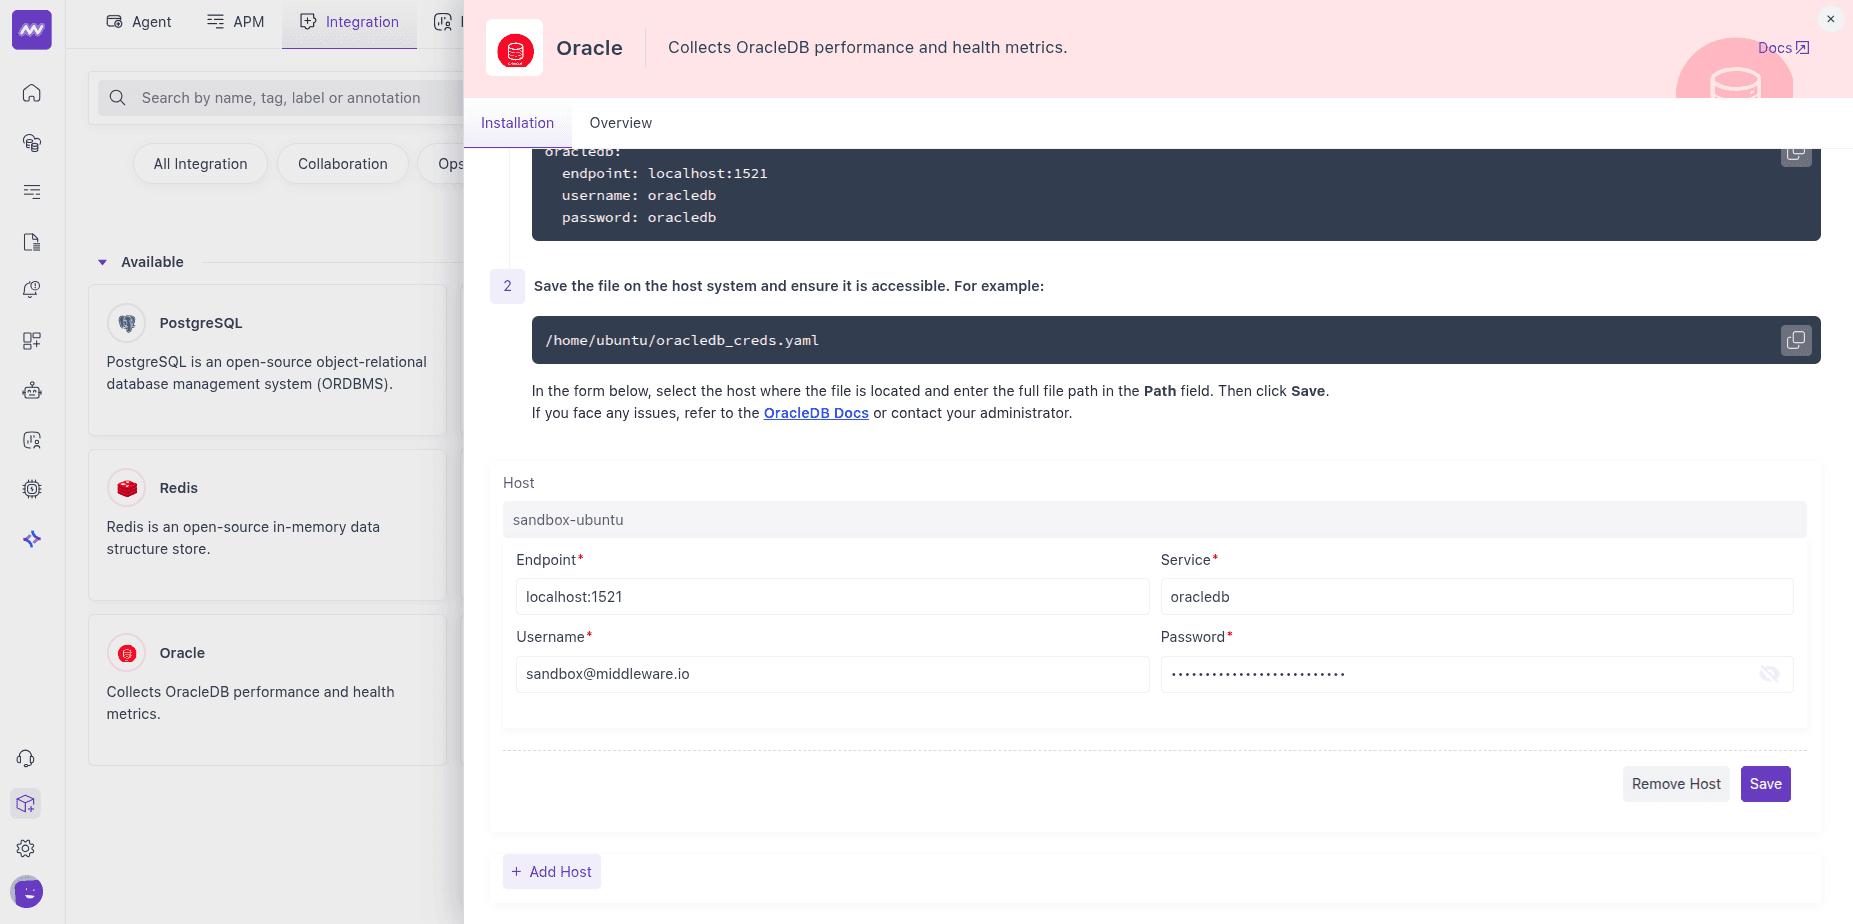This screenshot has height=924, width=1853.
Task: Open the Alerts bell icon in sidebar
Action: [31, 289]
